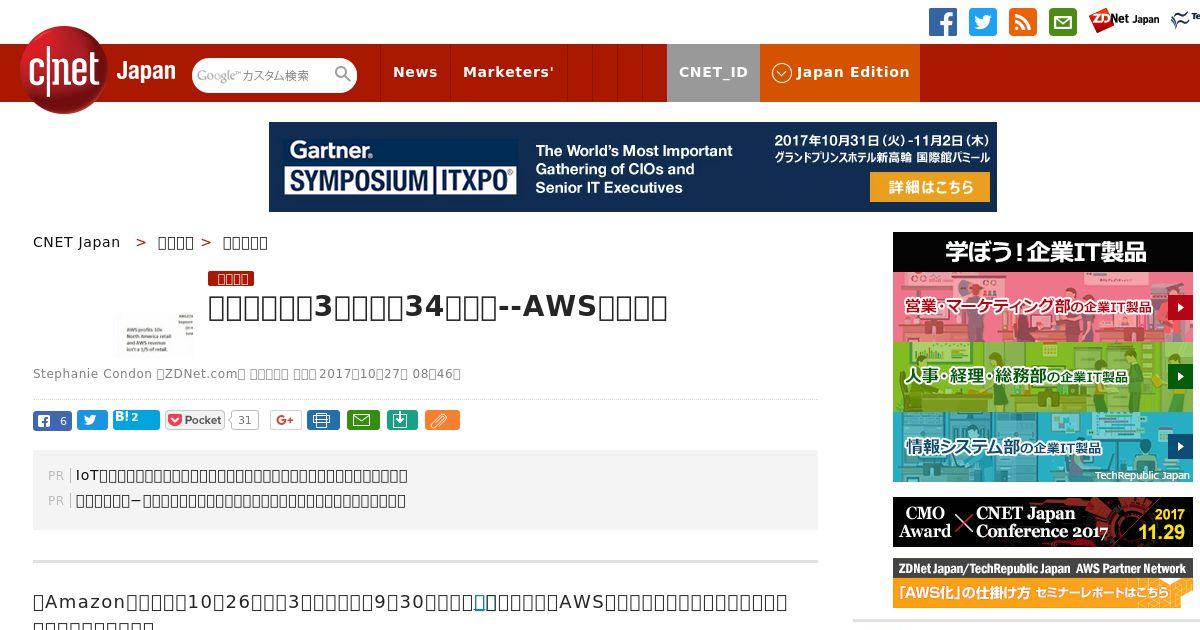Image resolution: width=1200 pixels, height=630 pixels.
Task: Submit search with magnifier icon
Action: pos(343,75)
